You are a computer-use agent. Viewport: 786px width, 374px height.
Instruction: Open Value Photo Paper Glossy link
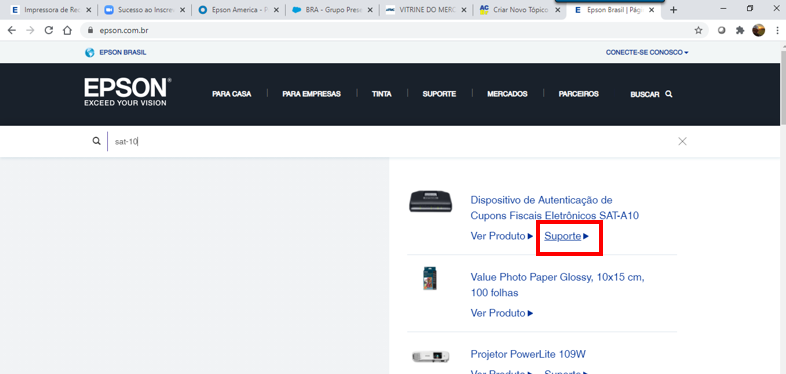click(557, 285)
